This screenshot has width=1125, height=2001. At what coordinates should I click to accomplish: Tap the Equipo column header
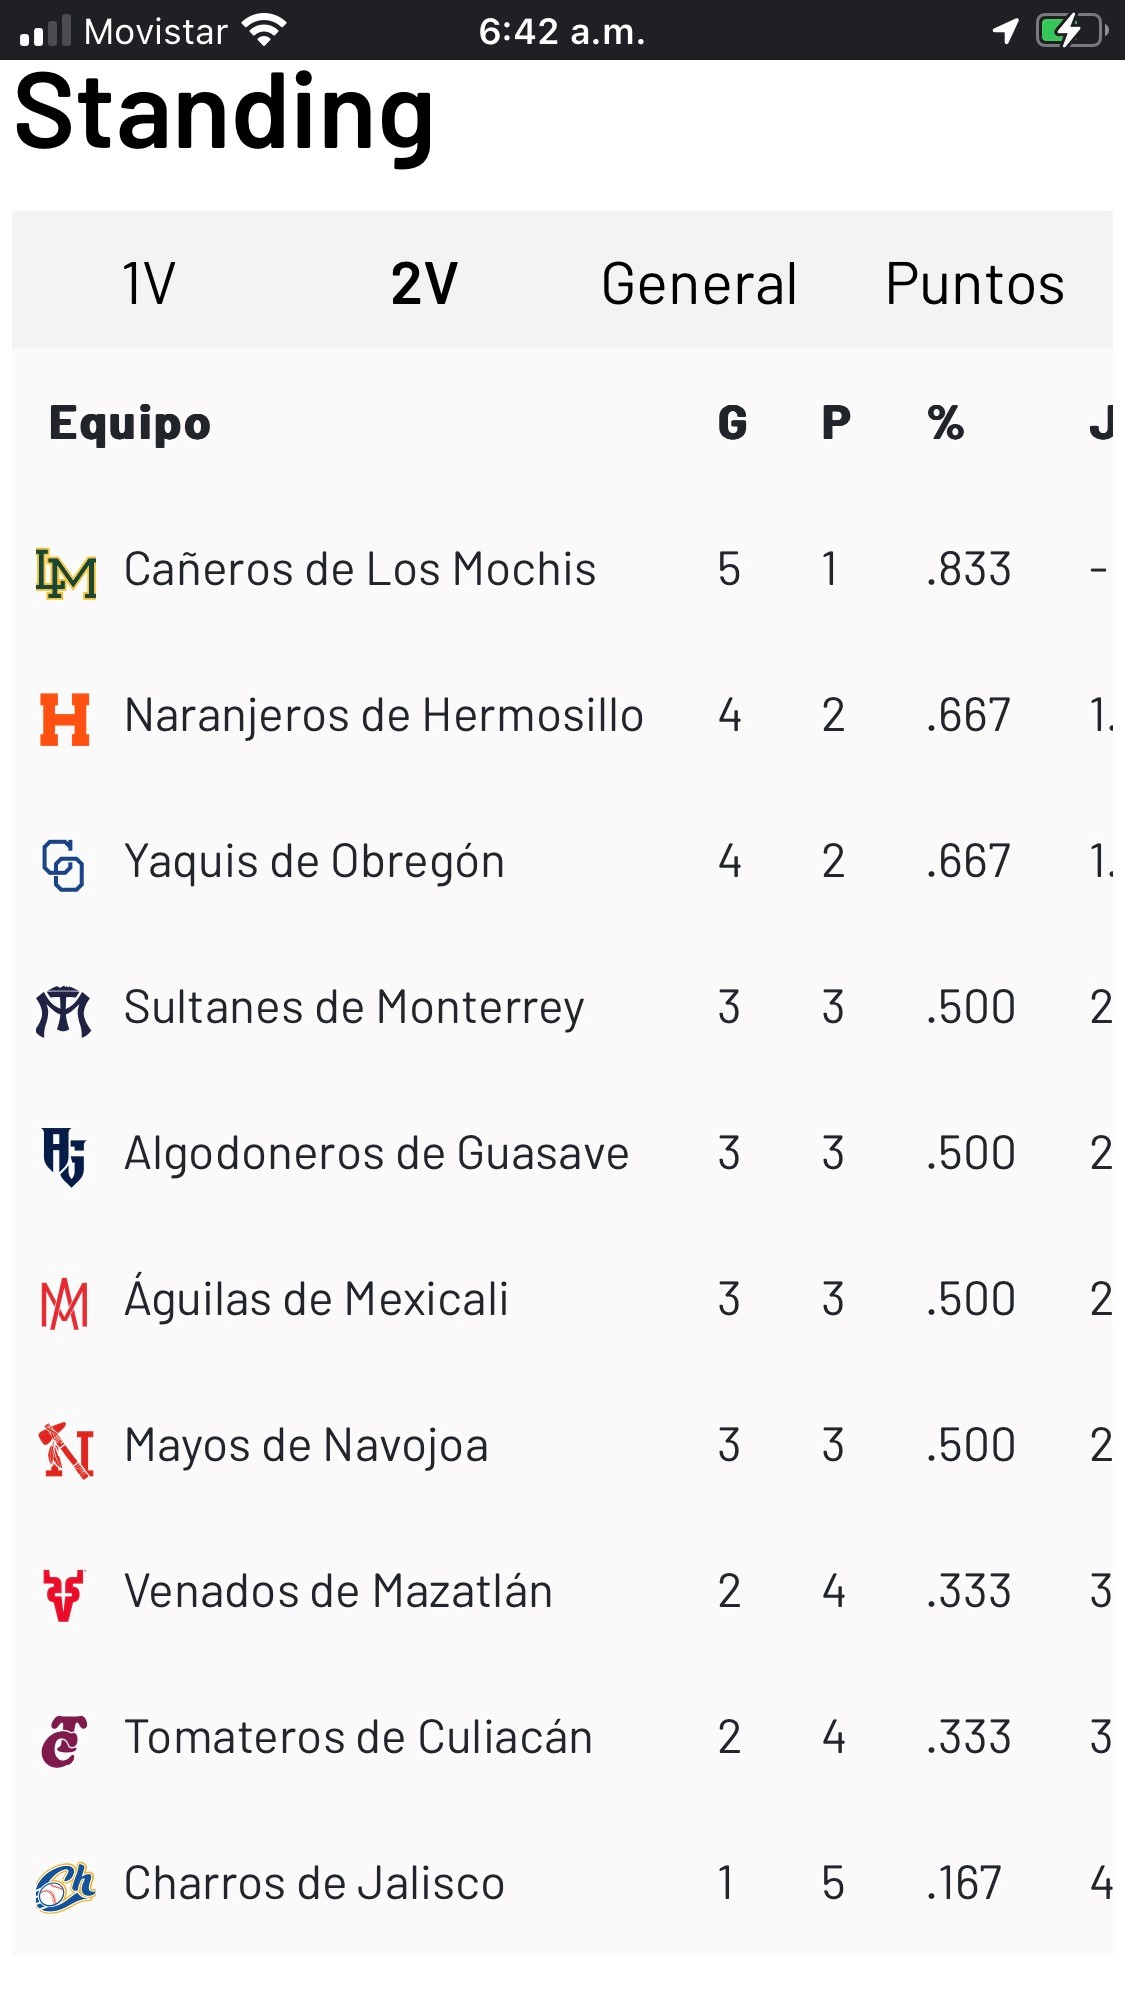pos(130,423)
